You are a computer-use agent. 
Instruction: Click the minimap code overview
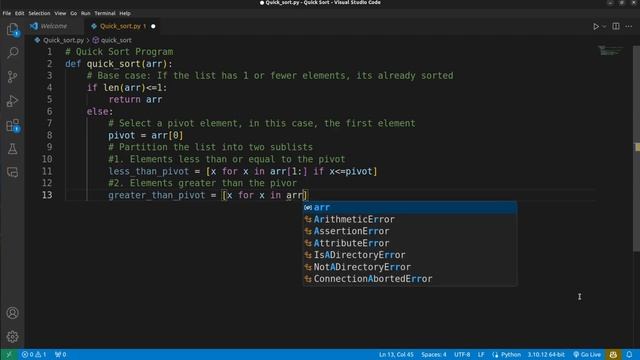pos(610,51)
